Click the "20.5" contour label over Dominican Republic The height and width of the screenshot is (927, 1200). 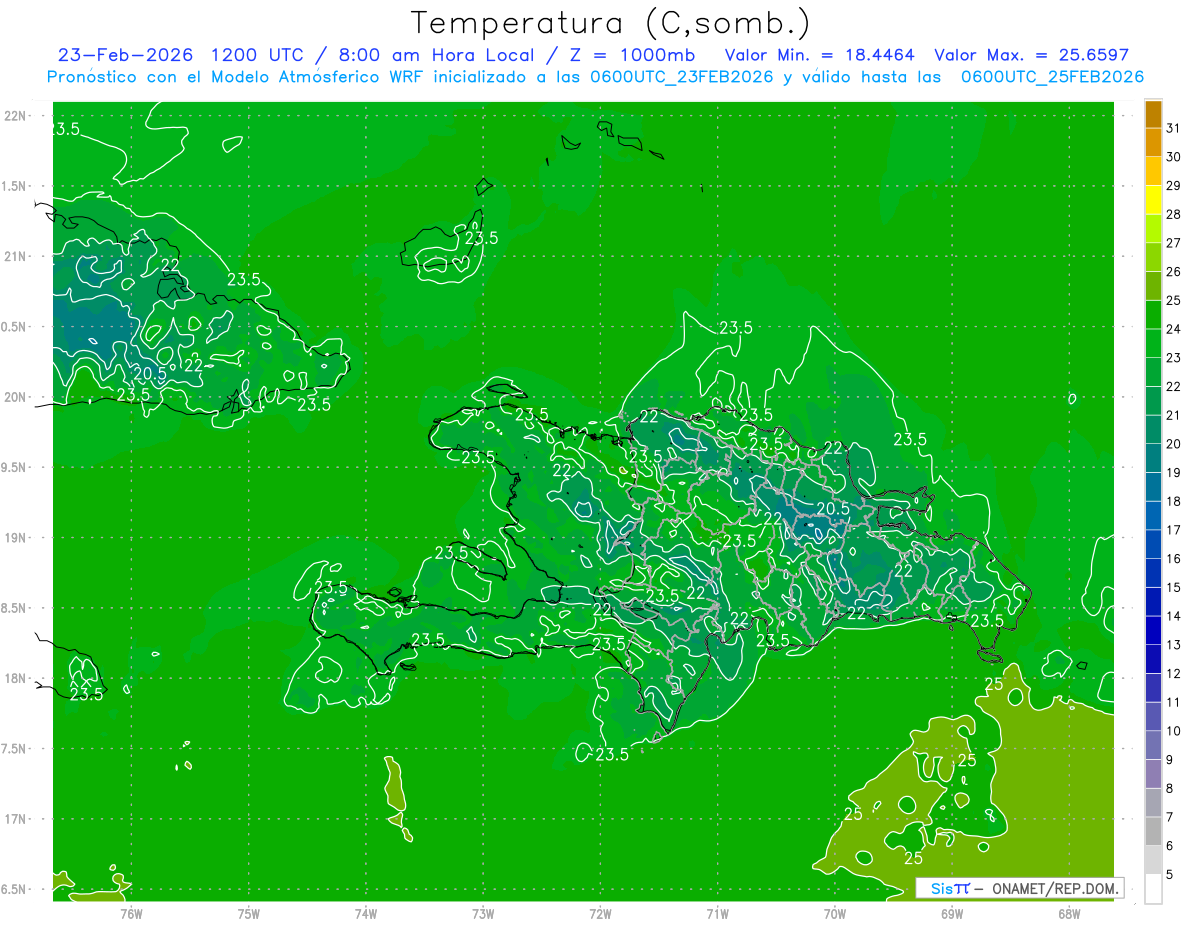(833, 509)
